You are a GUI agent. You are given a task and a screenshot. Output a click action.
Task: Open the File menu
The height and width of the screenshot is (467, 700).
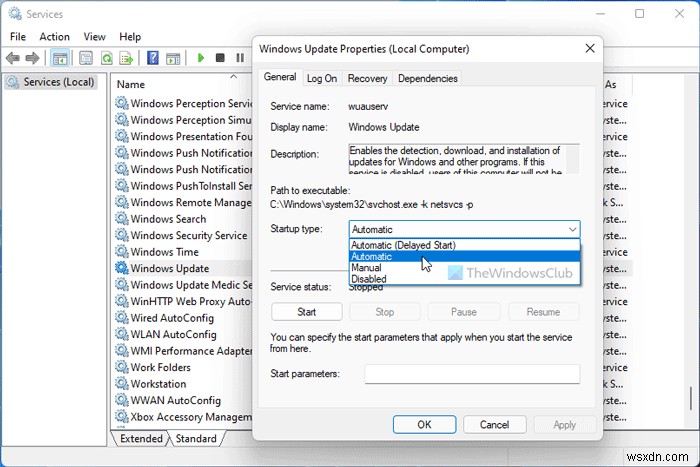[x=18, y=37]
